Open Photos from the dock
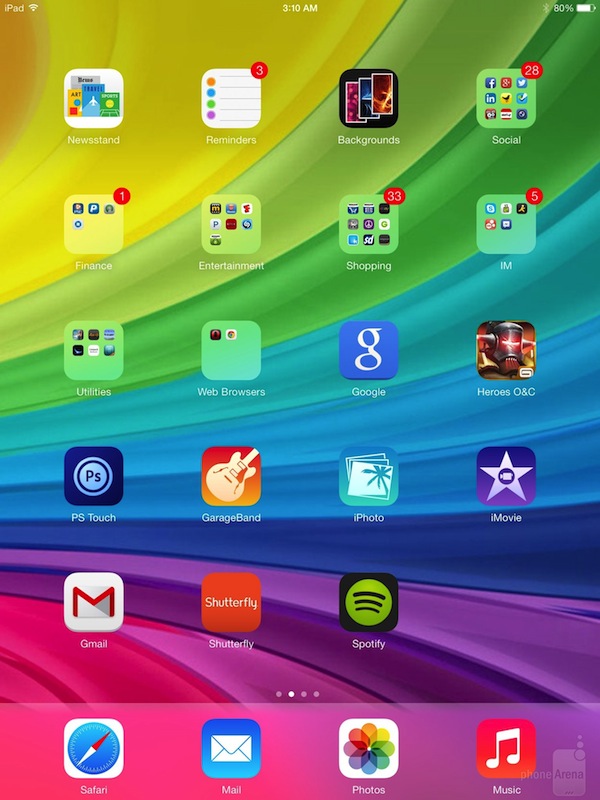 368,748
